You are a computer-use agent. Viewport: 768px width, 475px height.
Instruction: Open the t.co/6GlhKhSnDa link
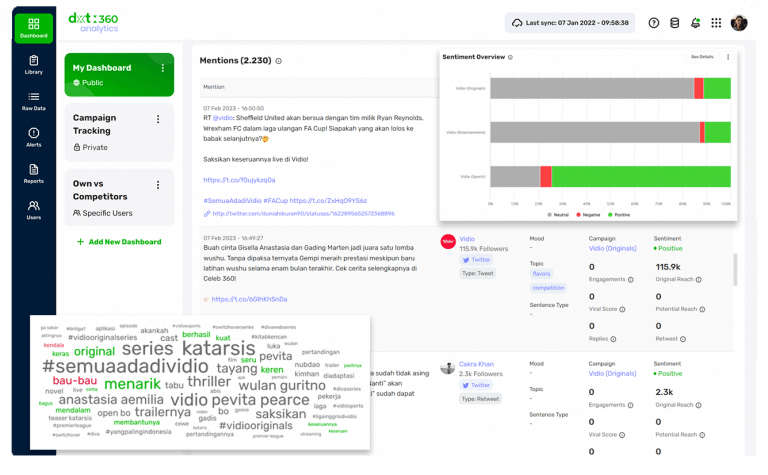click(249, 299)
